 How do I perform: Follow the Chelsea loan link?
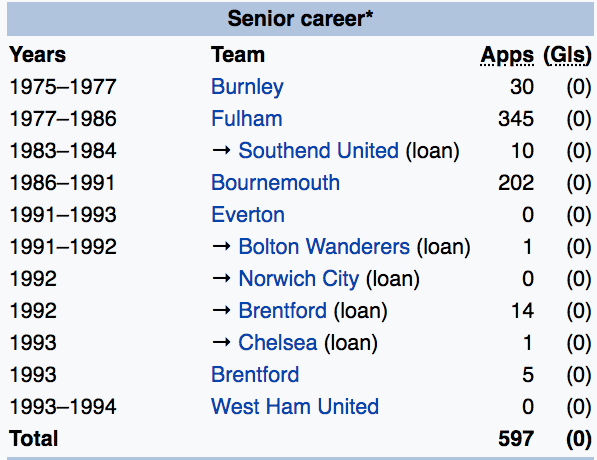[x=278, y=342]
